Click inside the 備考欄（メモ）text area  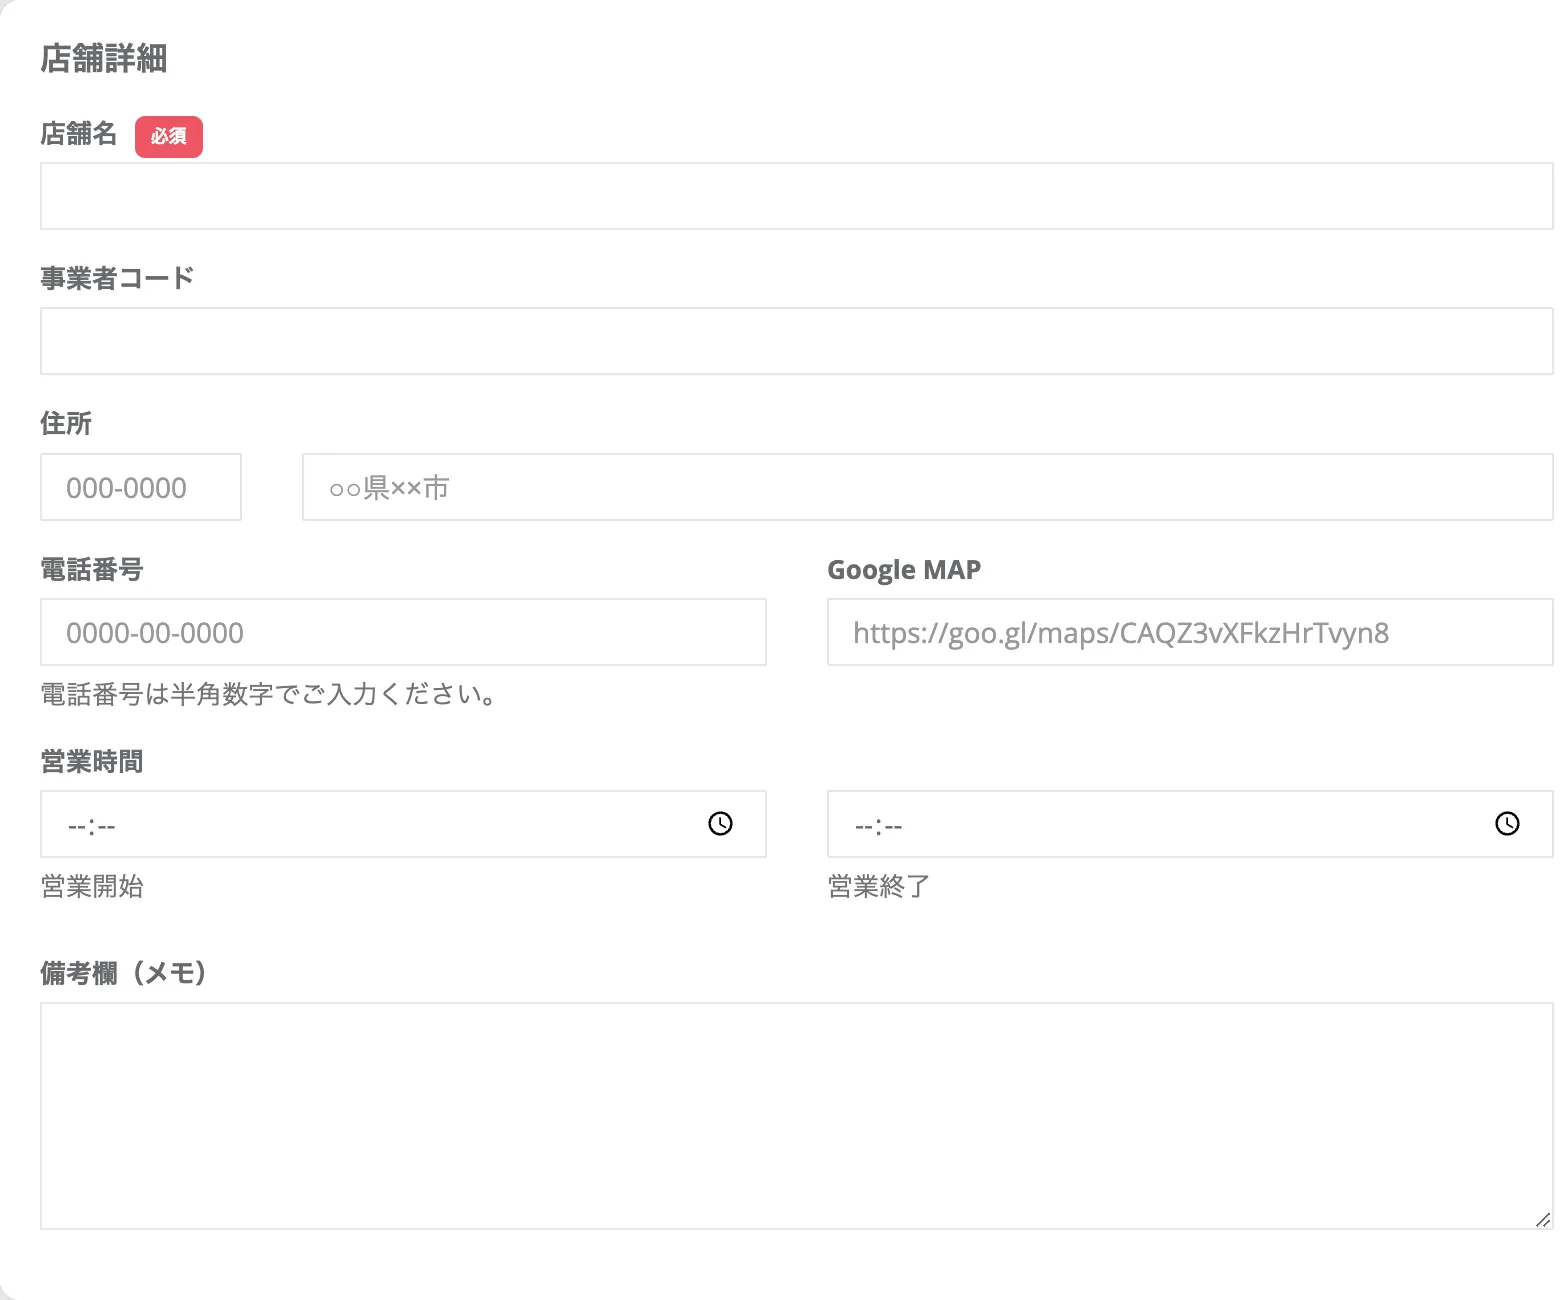click(x=796, y=1115)
